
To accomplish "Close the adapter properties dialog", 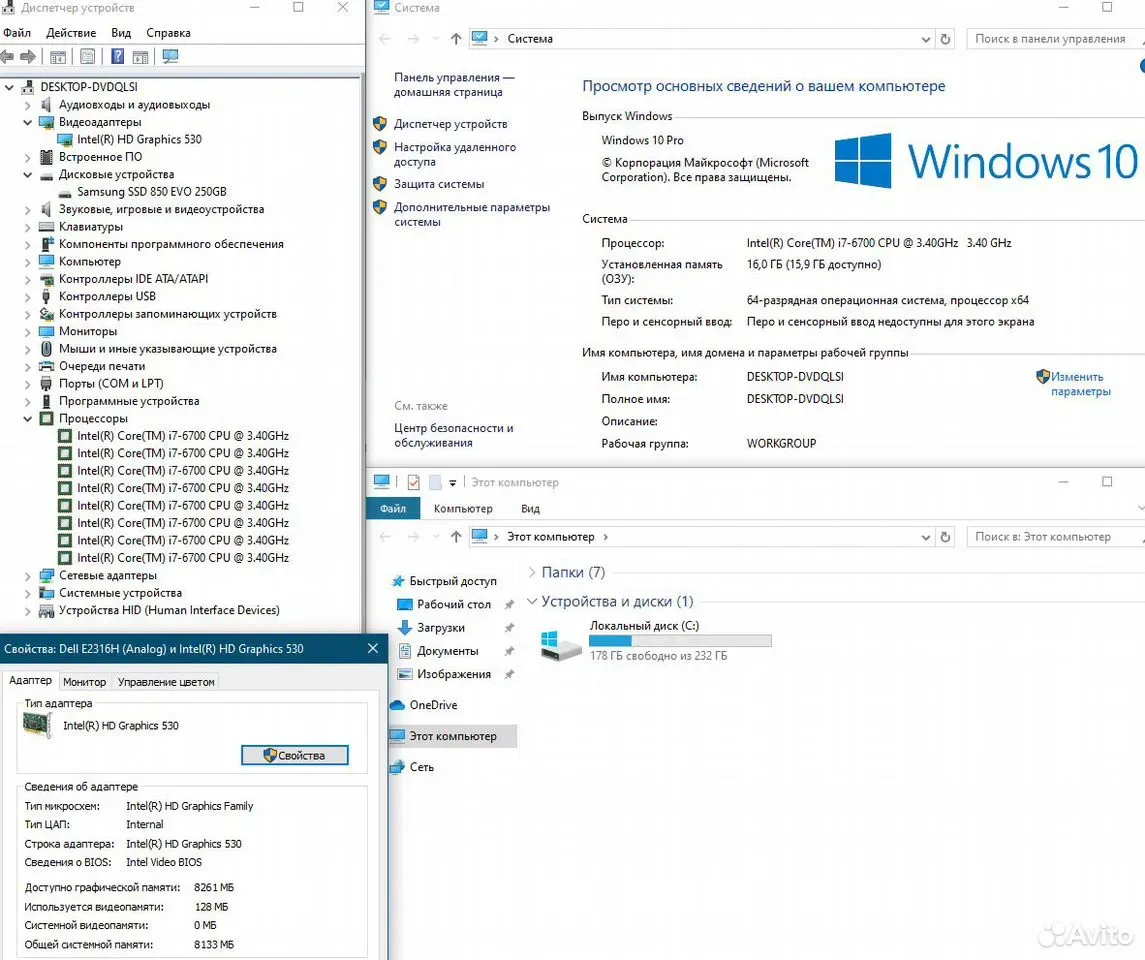I will (372, 648).
